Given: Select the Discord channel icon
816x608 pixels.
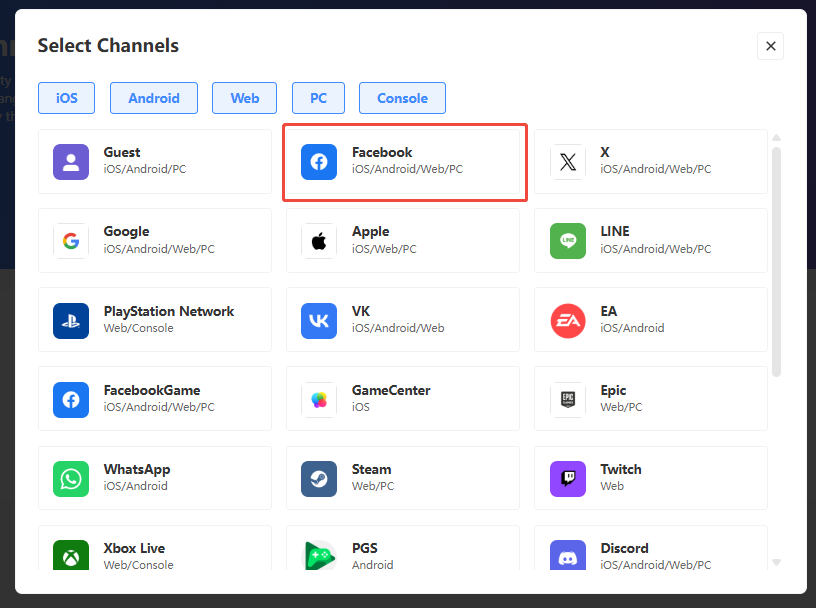Looking at the screenshot, I should click(x=567, y=556).
